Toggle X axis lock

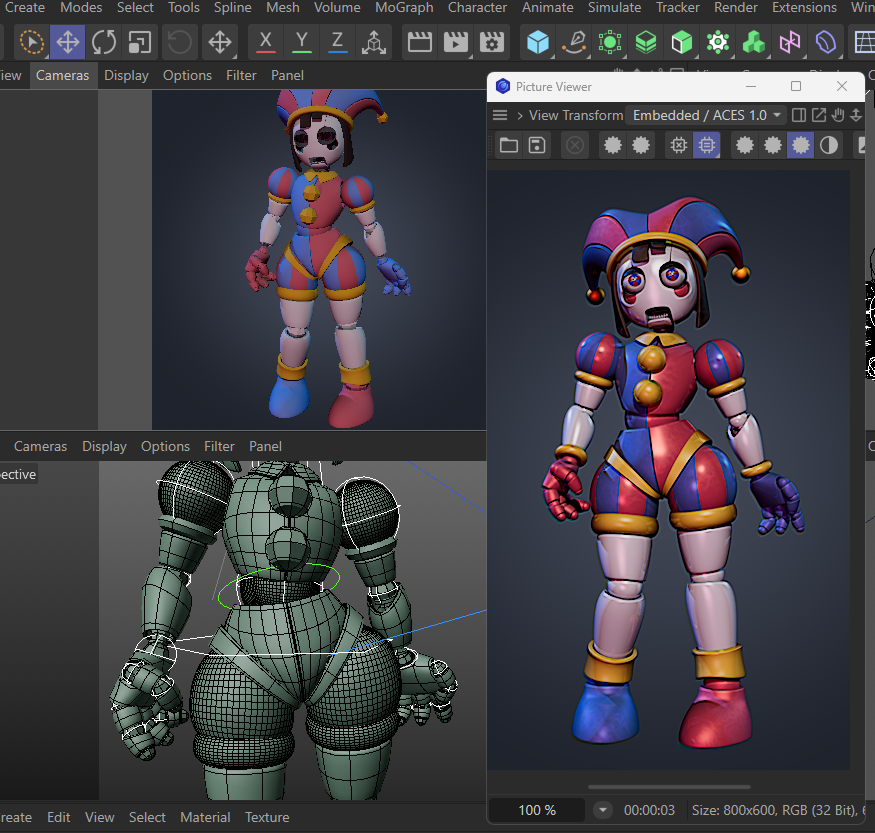(266, 42)
